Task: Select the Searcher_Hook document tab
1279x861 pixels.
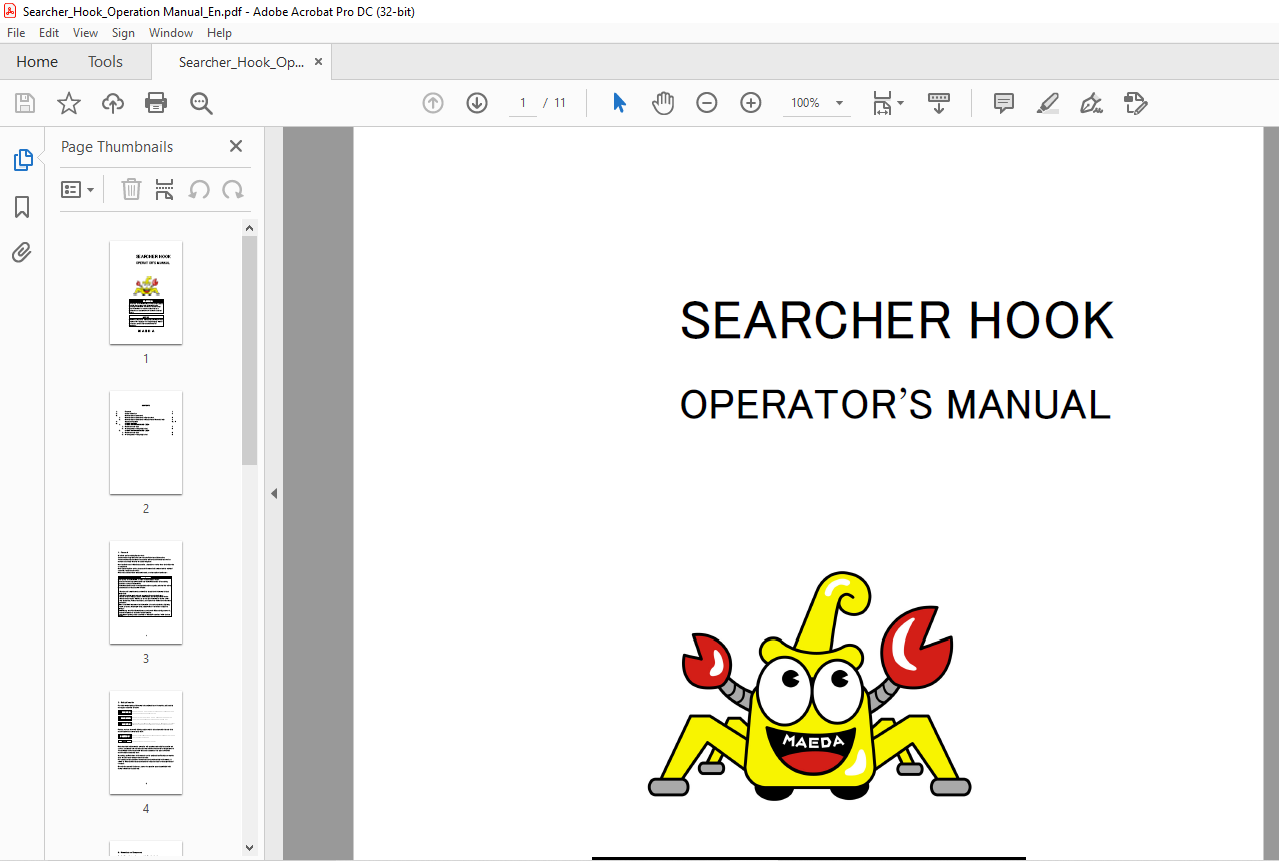Action: coord(241,62)
